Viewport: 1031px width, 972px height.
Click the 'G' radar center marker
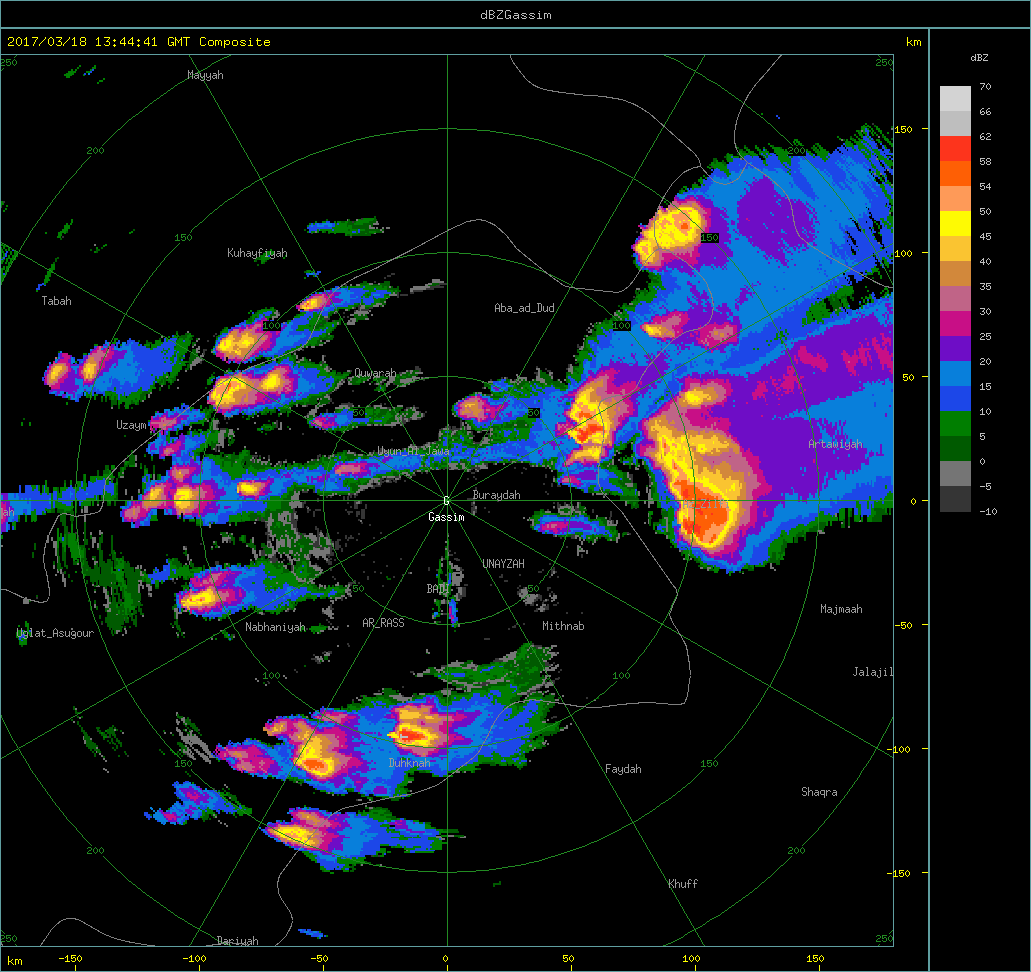pyautogui.click(x=446, y=501)
